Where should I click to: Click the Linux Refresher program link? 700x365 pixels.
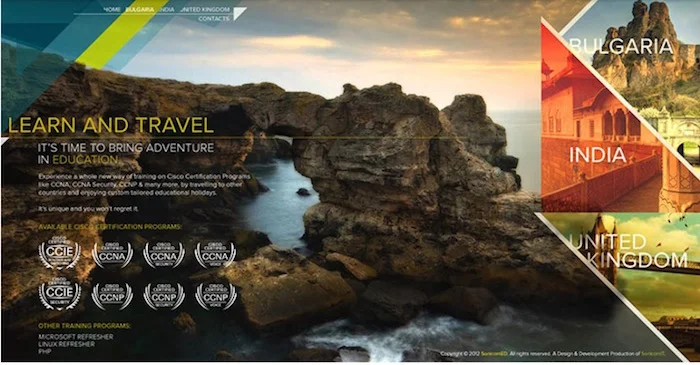(66, 344)
